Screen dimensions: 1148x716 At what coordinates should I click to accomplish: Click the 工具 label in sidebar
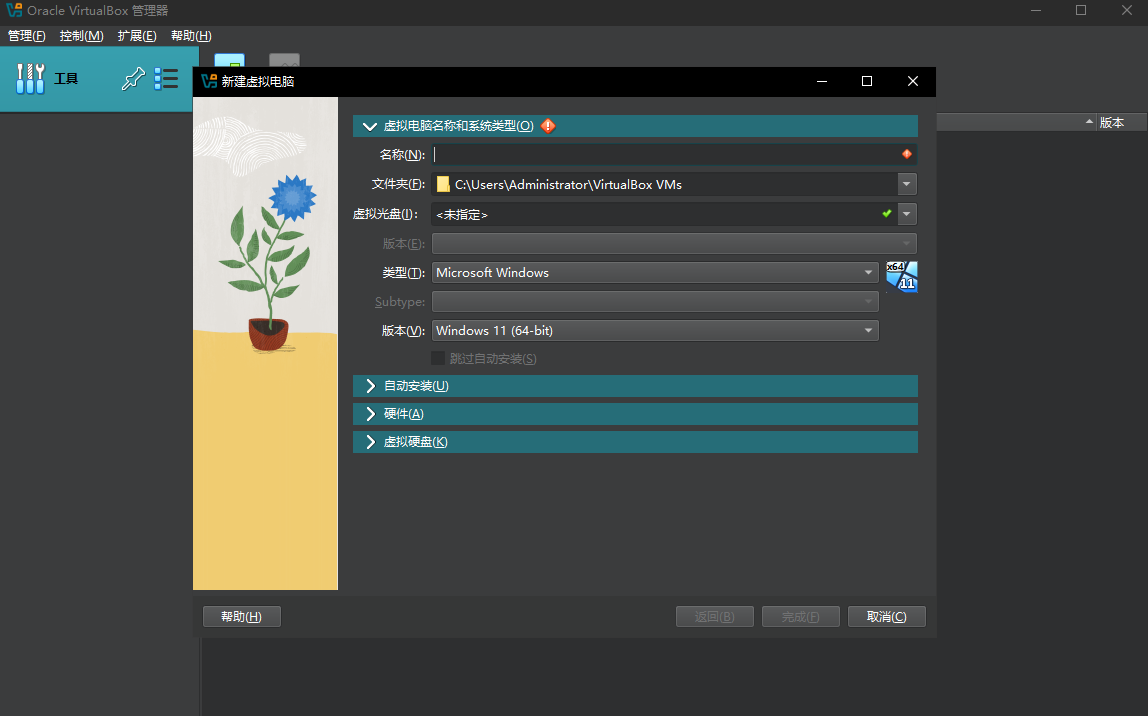click(x=66, y=78)
